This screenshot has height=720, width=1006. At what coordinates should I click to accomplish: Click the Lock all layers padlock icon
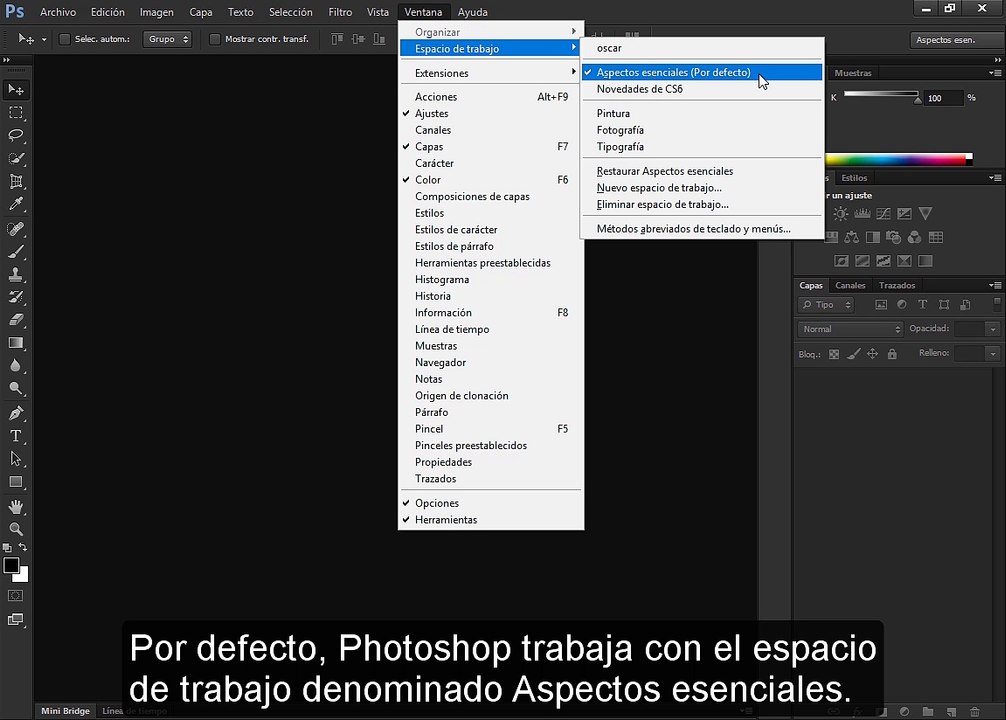click(892, 354)
